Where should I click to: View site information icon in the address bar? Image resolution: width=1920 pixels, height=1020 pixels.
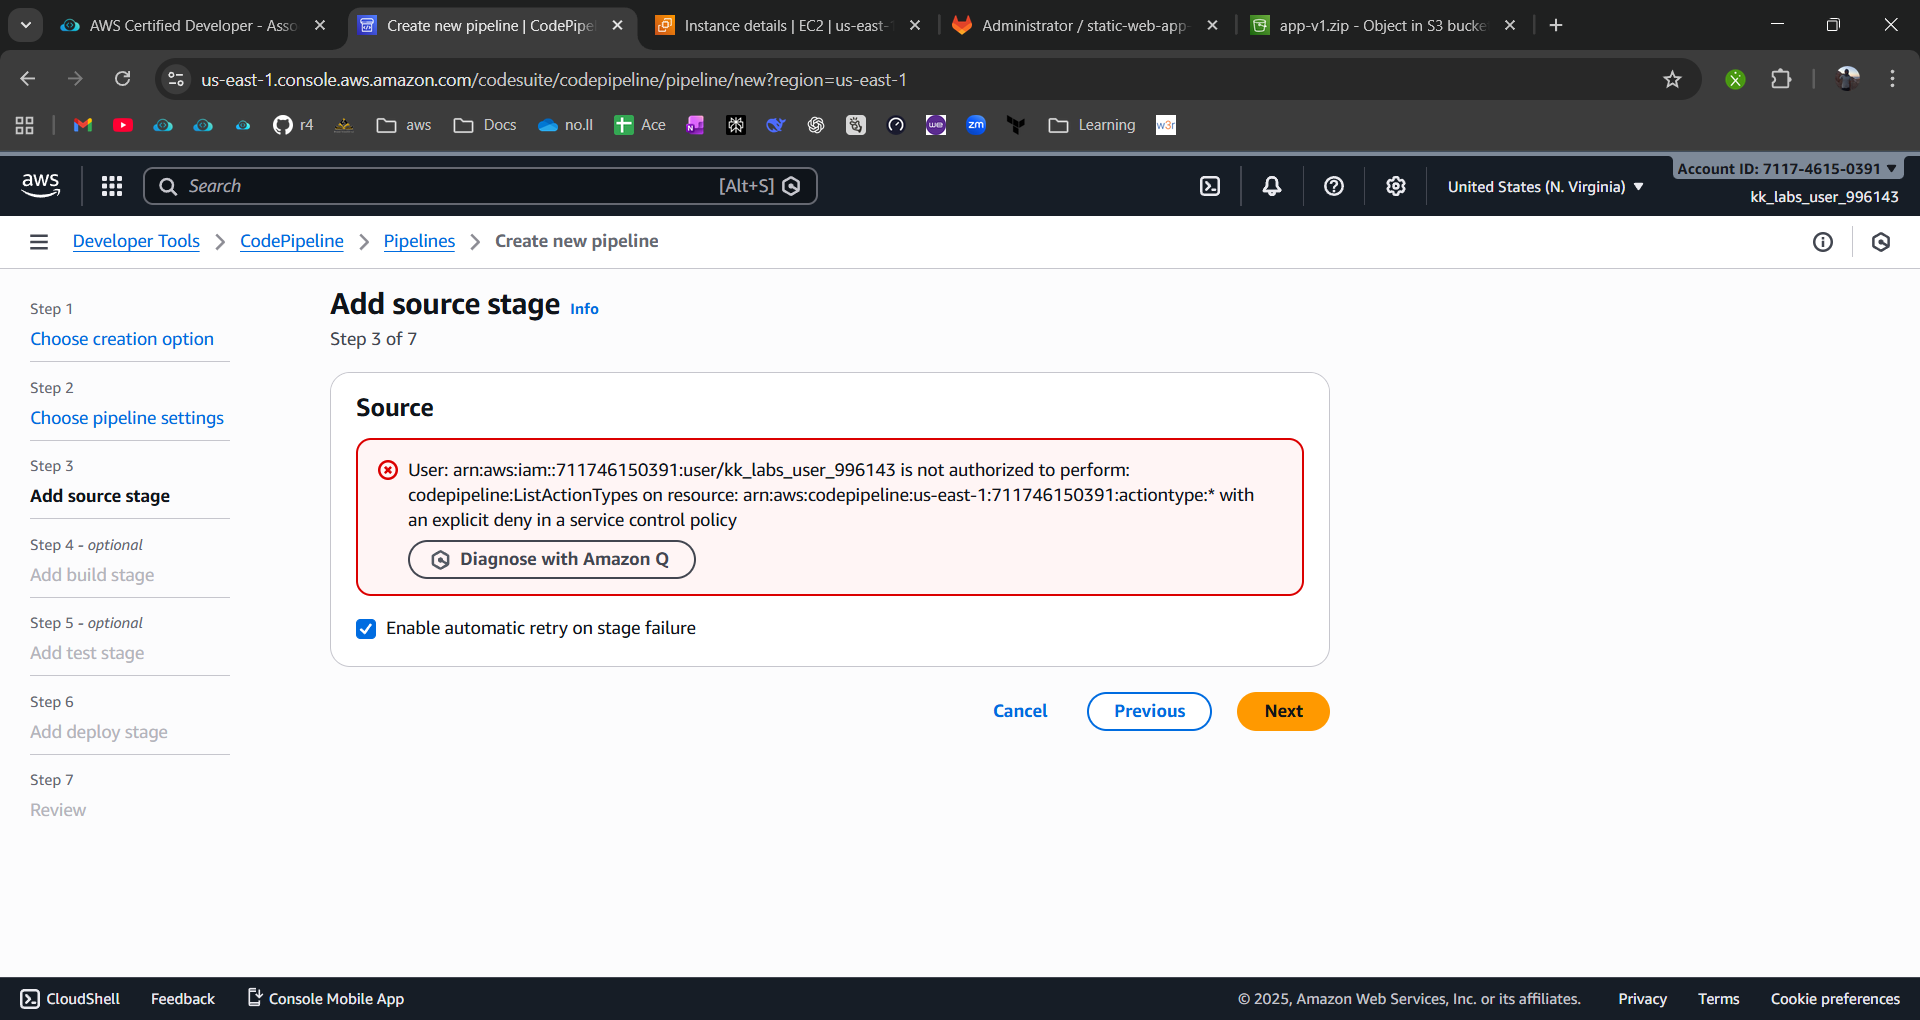click(176, 79)
